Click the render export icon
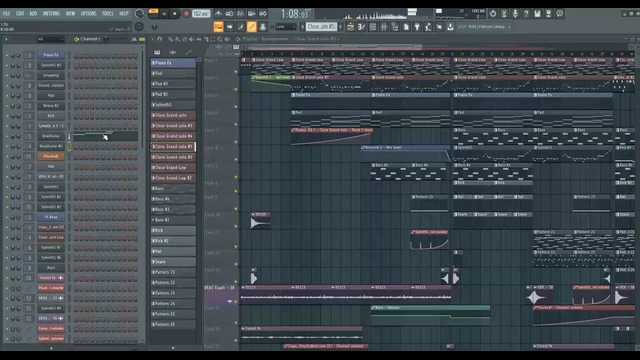 [548, 14]
